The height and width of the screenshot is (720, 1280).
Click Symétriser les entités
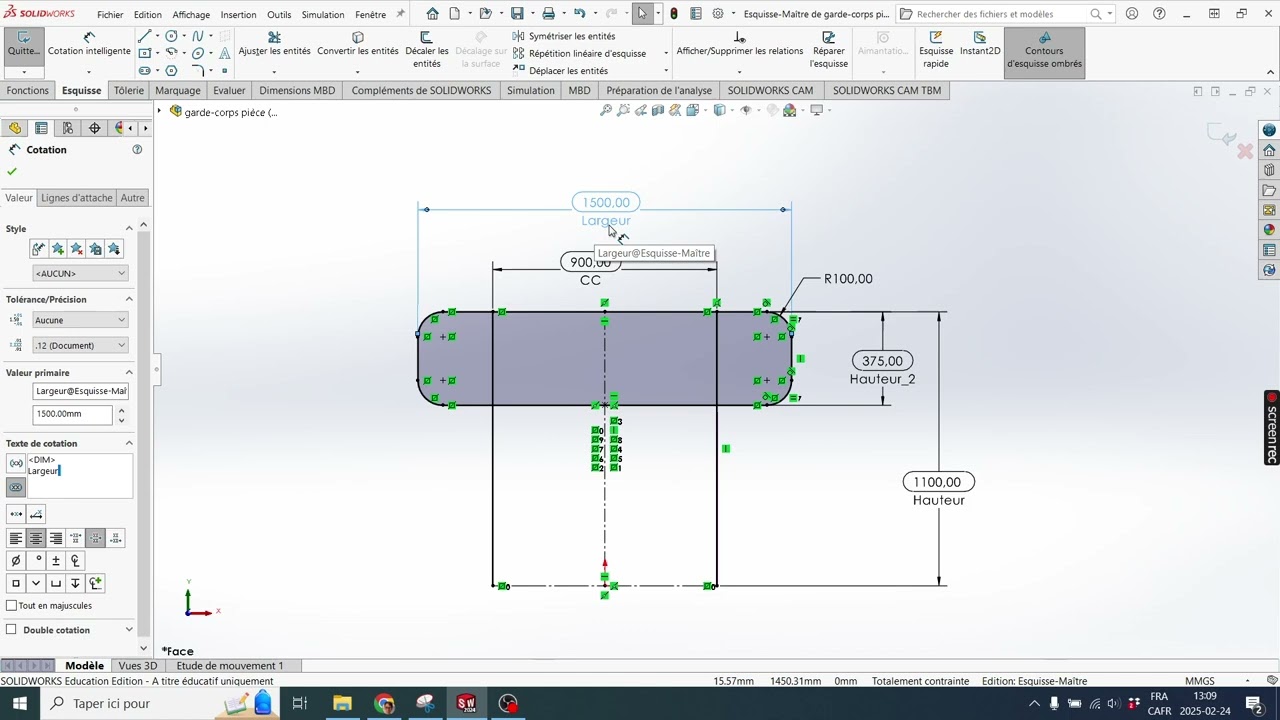pos(563,36)
